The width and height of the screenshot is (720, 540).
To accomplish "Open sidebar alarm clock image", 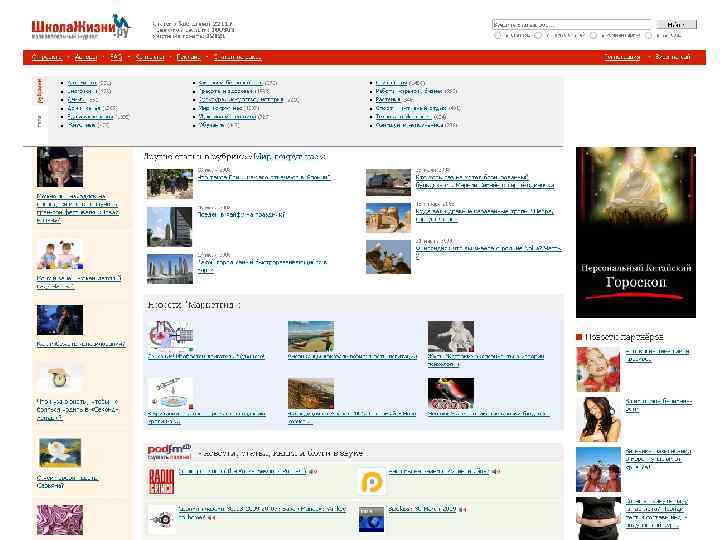I will click(x=60, y=378).
